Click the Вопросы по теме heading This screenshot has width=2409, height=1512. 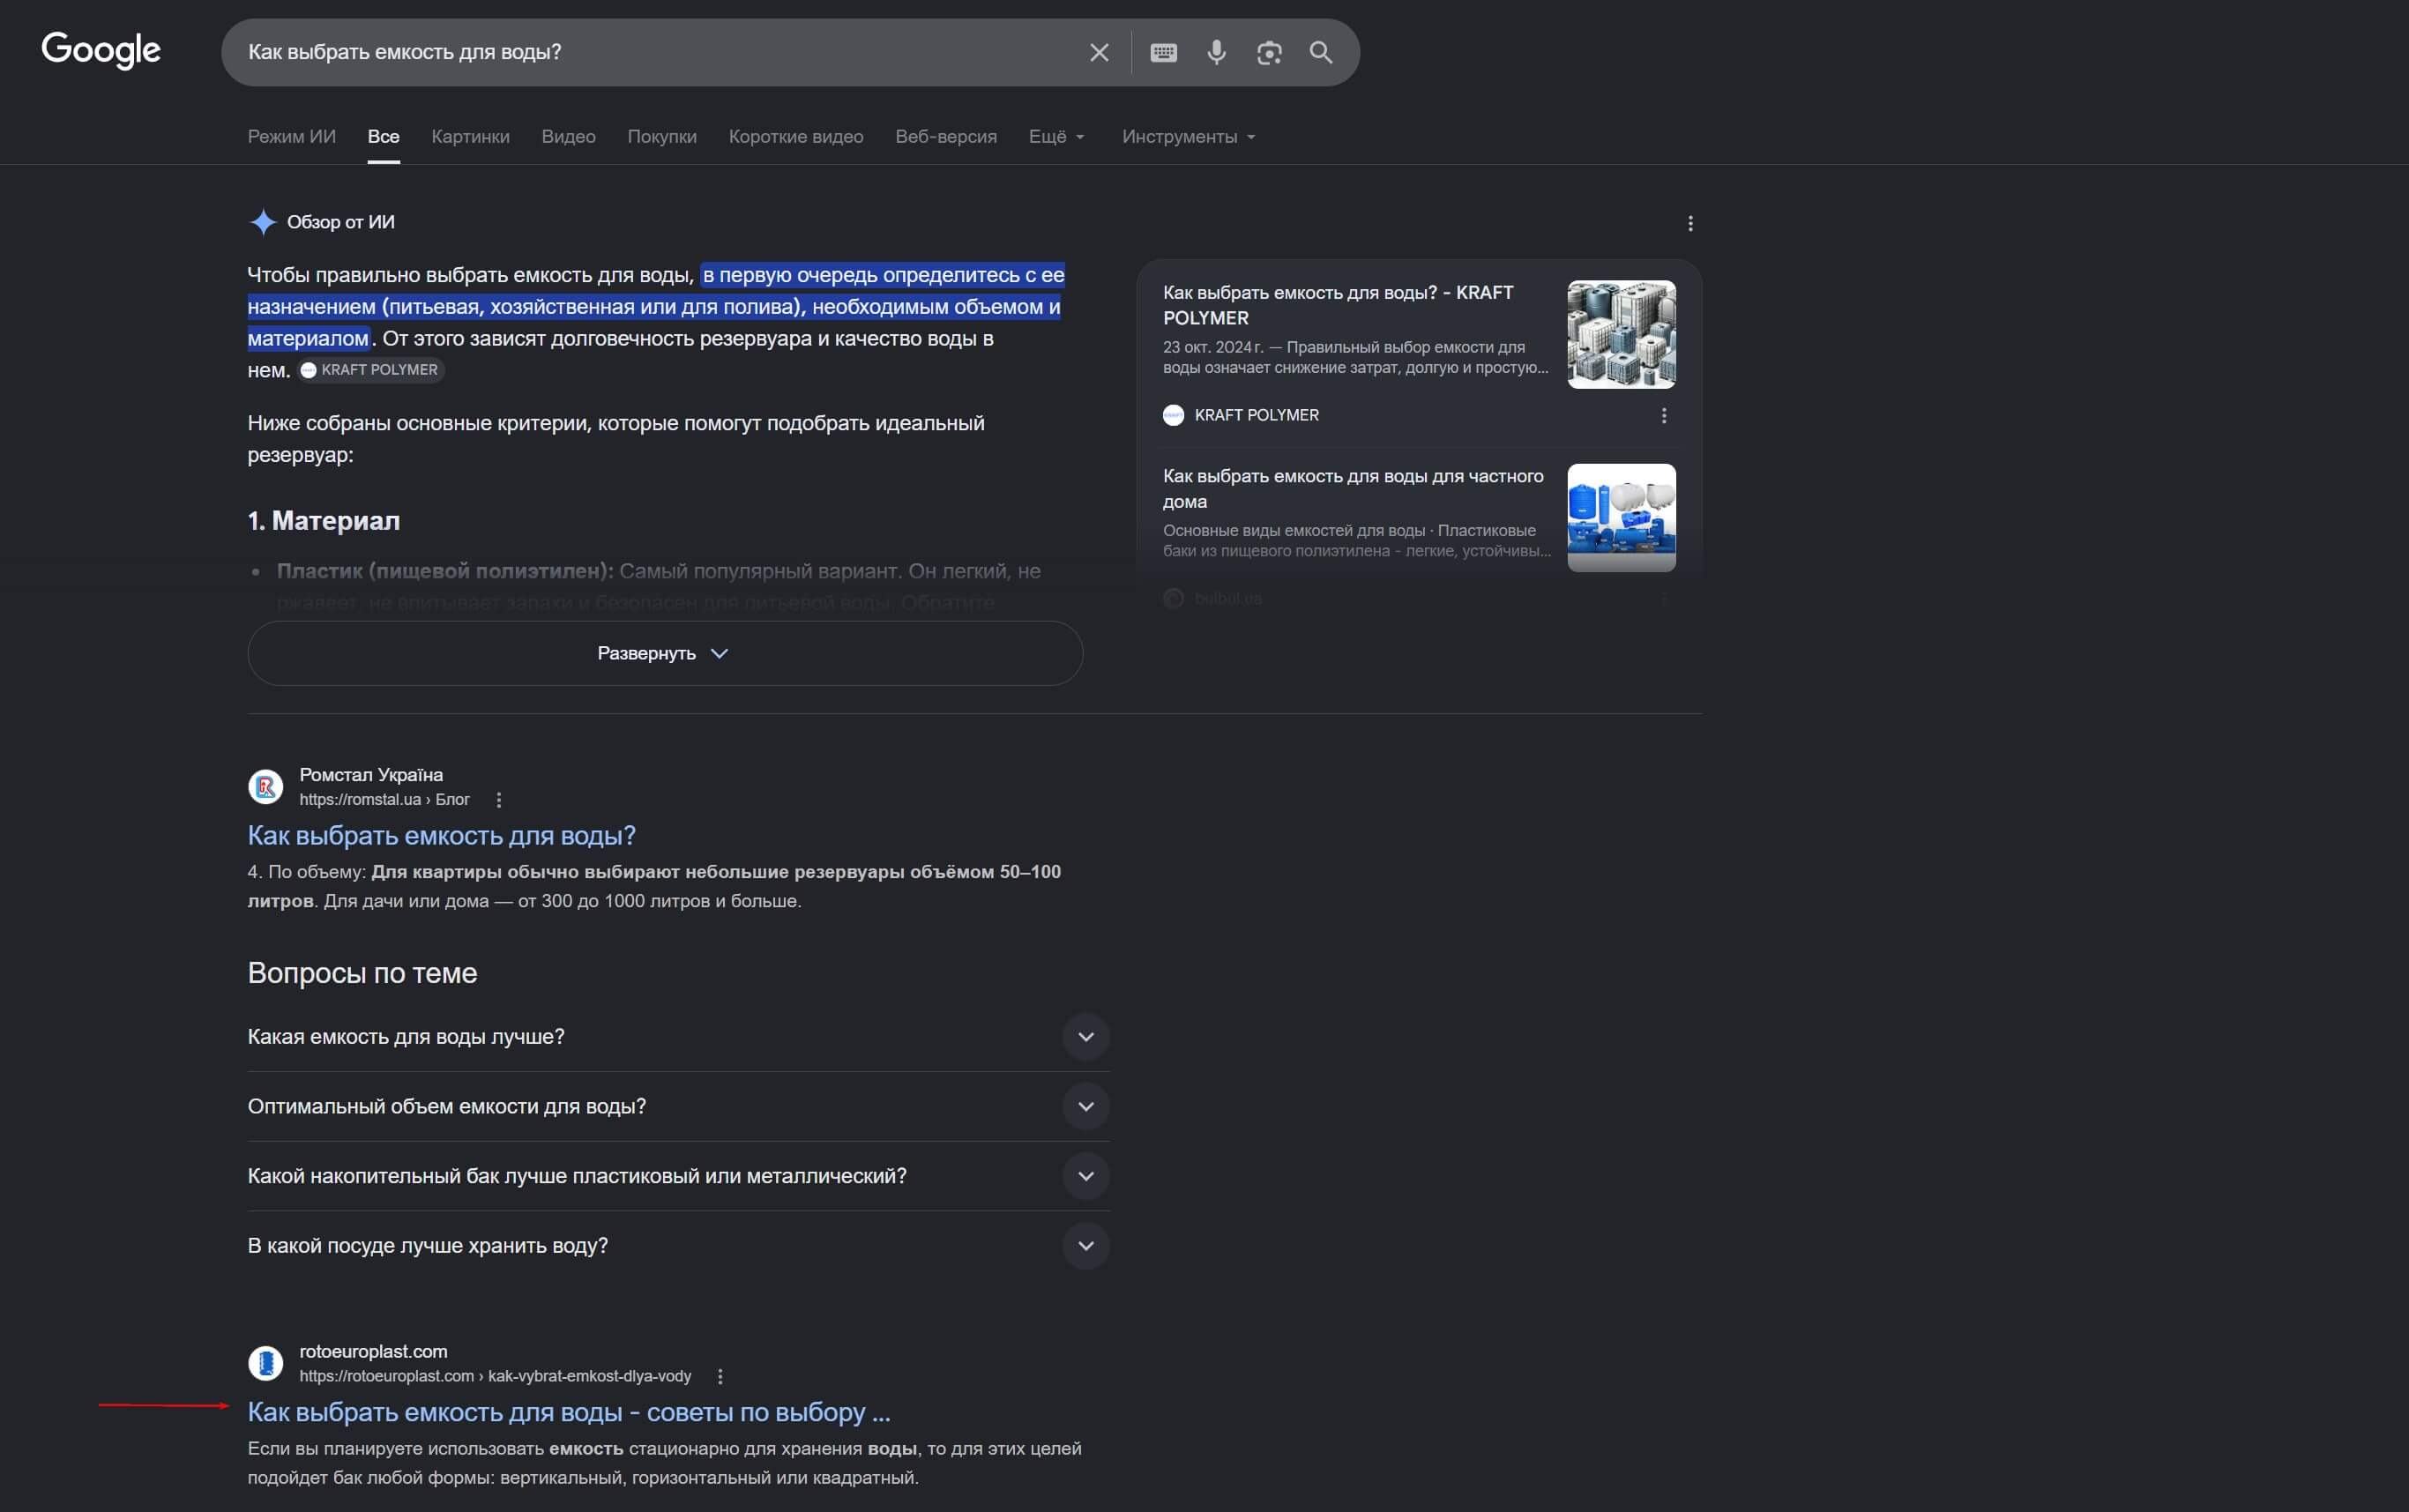[x=362, y=973]
